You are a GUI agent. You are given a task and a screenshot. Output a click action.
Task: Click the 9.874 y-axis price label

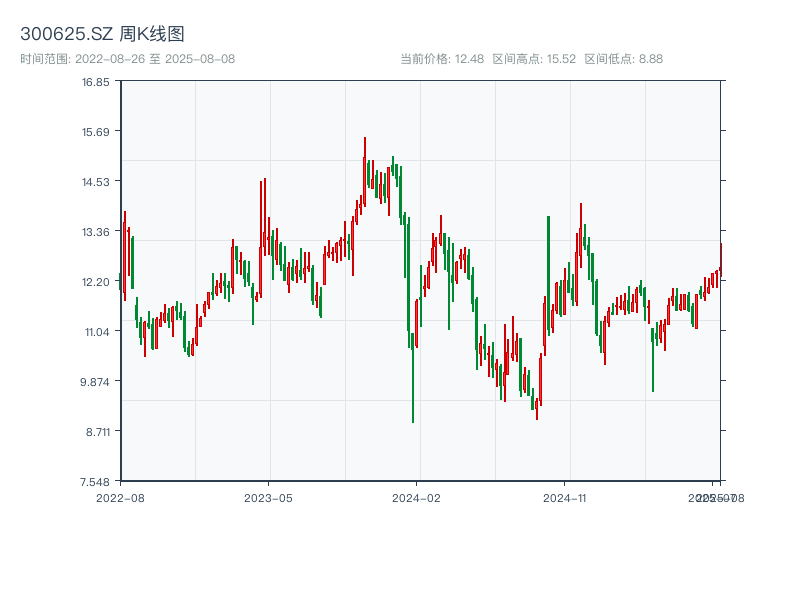click(x=96, y=382)
